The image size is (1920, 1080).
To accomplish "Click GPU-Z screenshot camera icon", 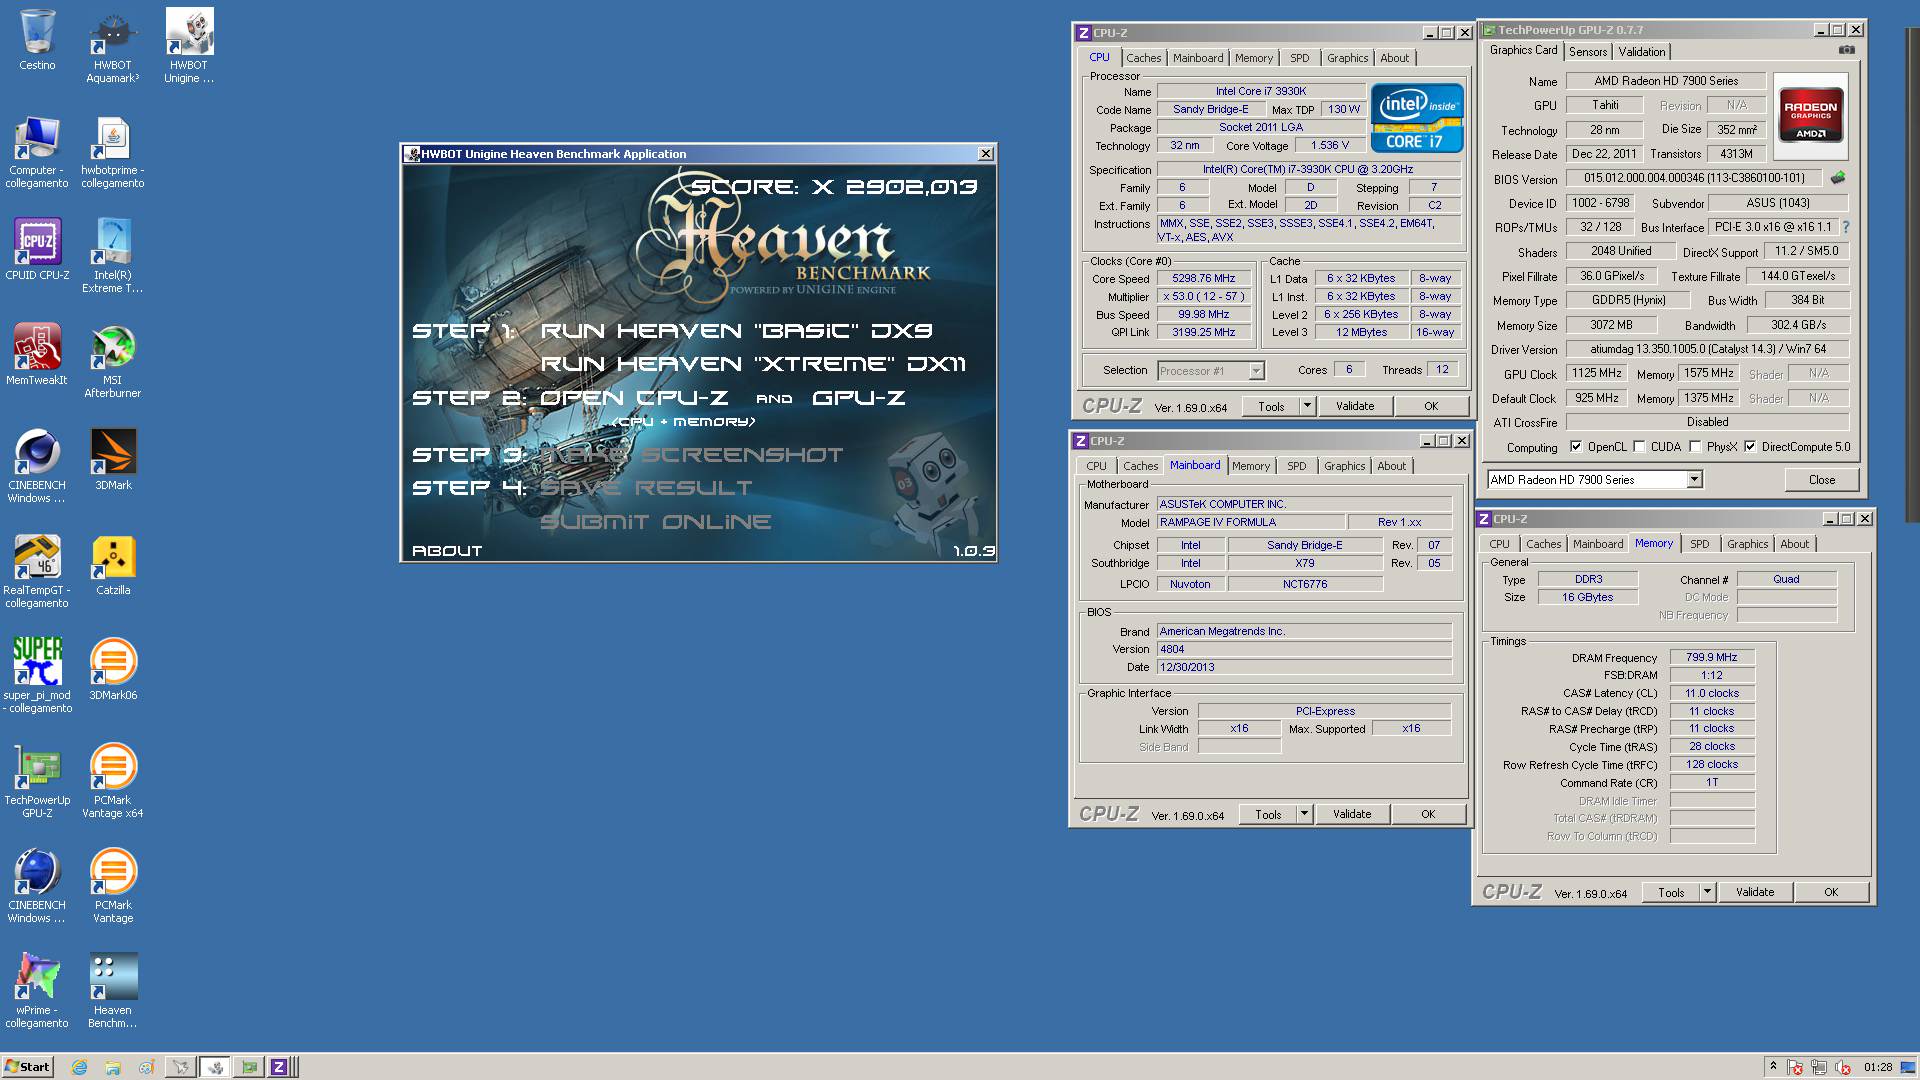I will pyautogui.click(x=1846, y=50).
